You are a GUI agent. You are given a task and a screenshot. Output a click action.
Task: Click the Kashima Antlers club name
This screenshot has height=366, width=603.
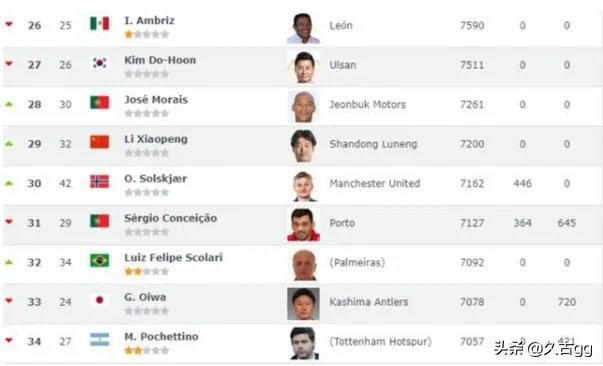368,302
